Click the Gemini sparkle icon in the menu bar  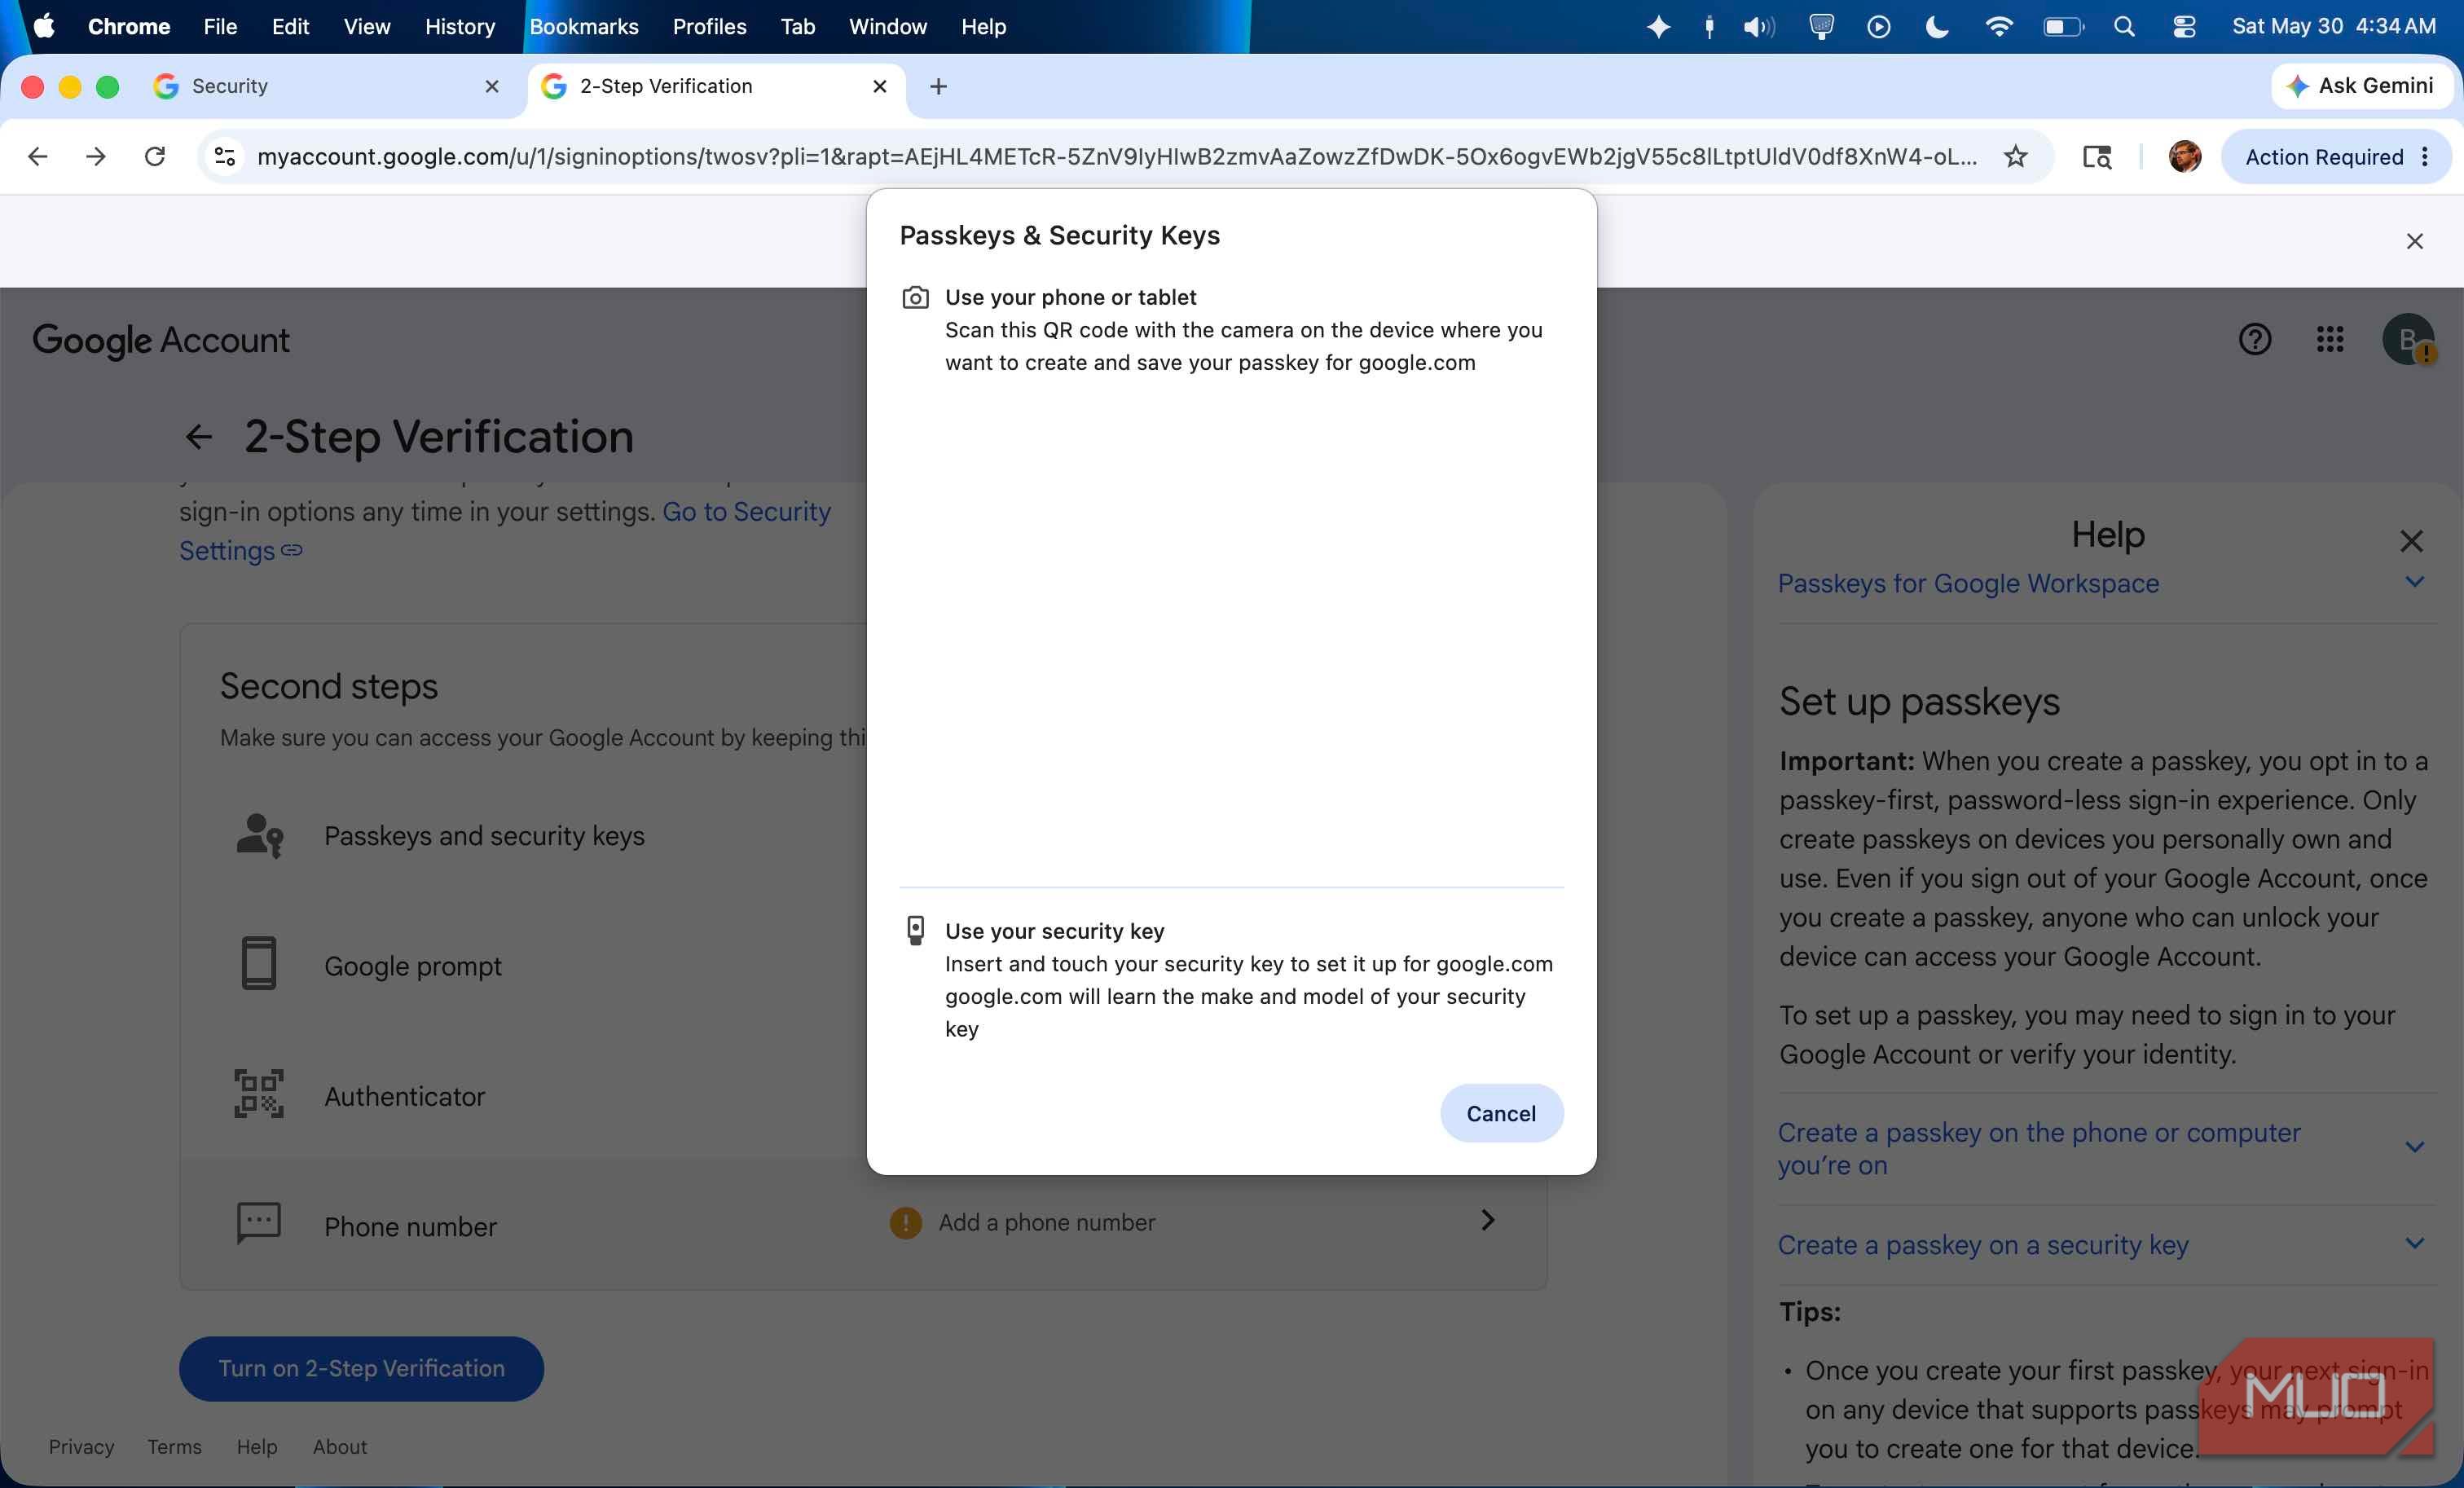pyautogui.click(x=1658, y=27)
